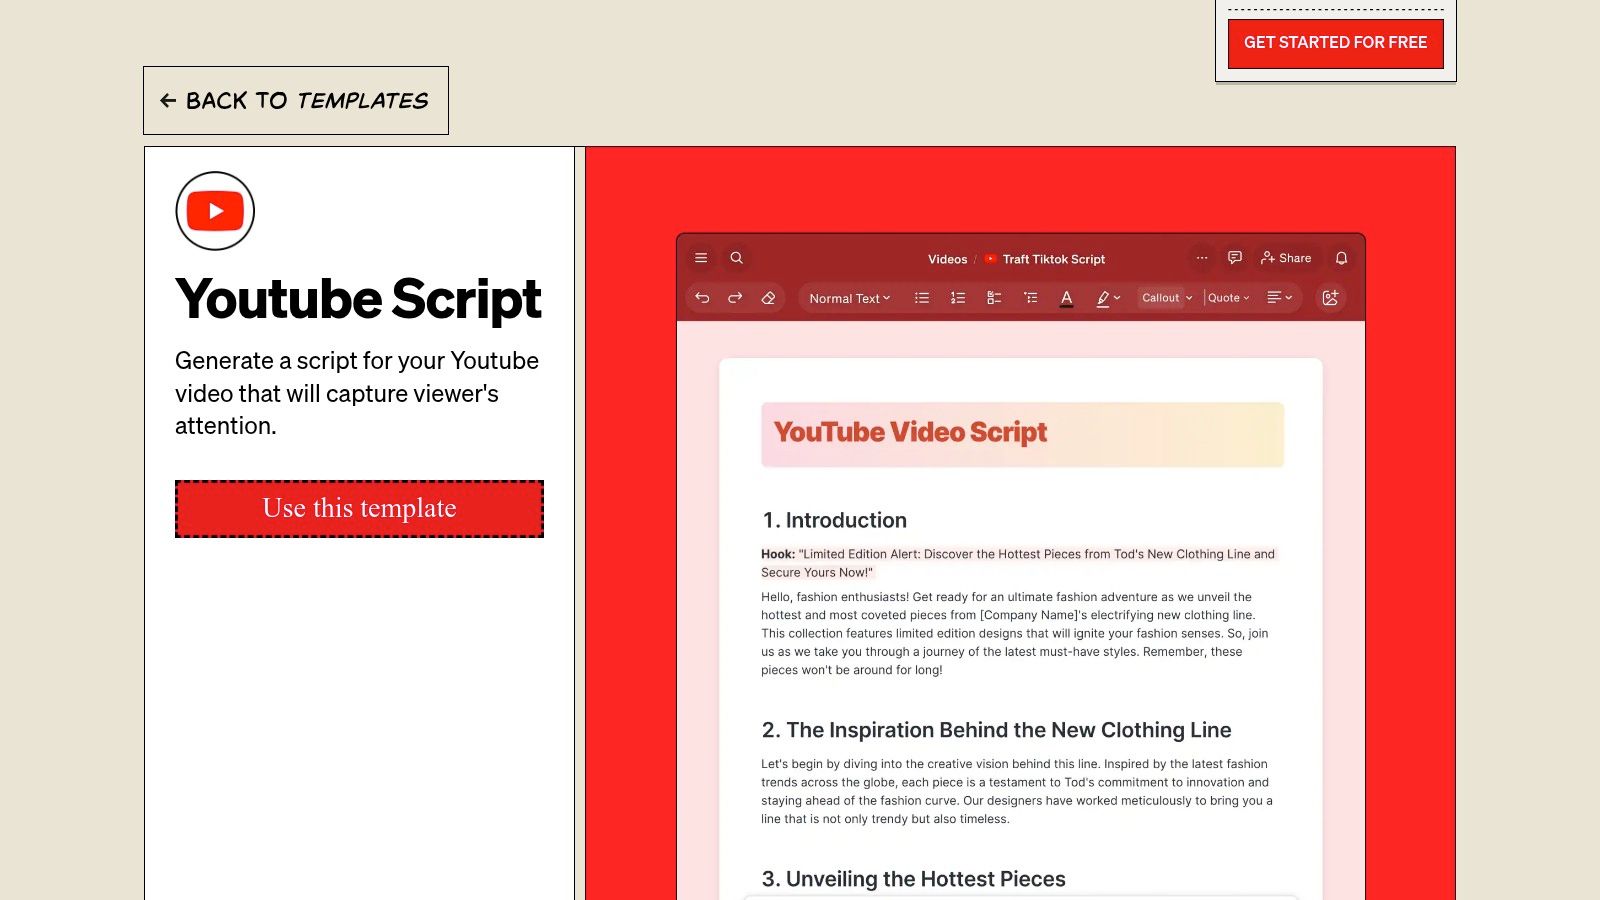The height and width of the screenshot is (900, 1600).
Task: Open the Callout dropdown
Action: (1167, 298)
